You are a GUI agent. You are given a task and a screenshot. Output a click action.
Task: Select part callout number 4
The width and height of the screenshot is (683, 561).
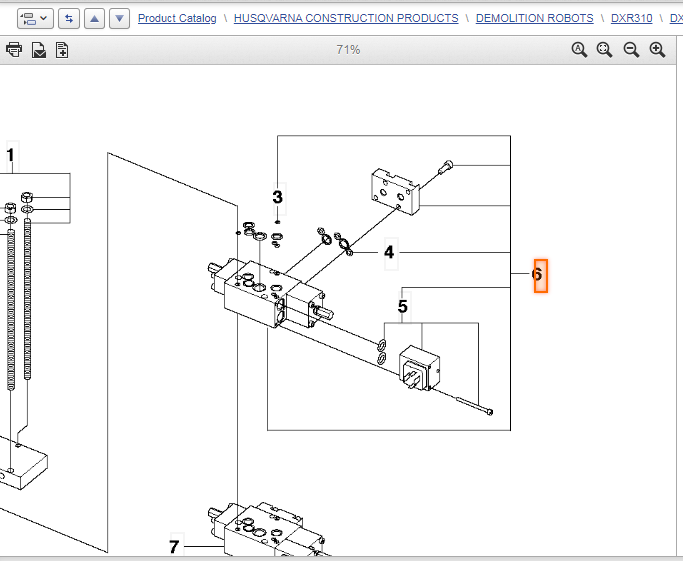coord(389,252)
